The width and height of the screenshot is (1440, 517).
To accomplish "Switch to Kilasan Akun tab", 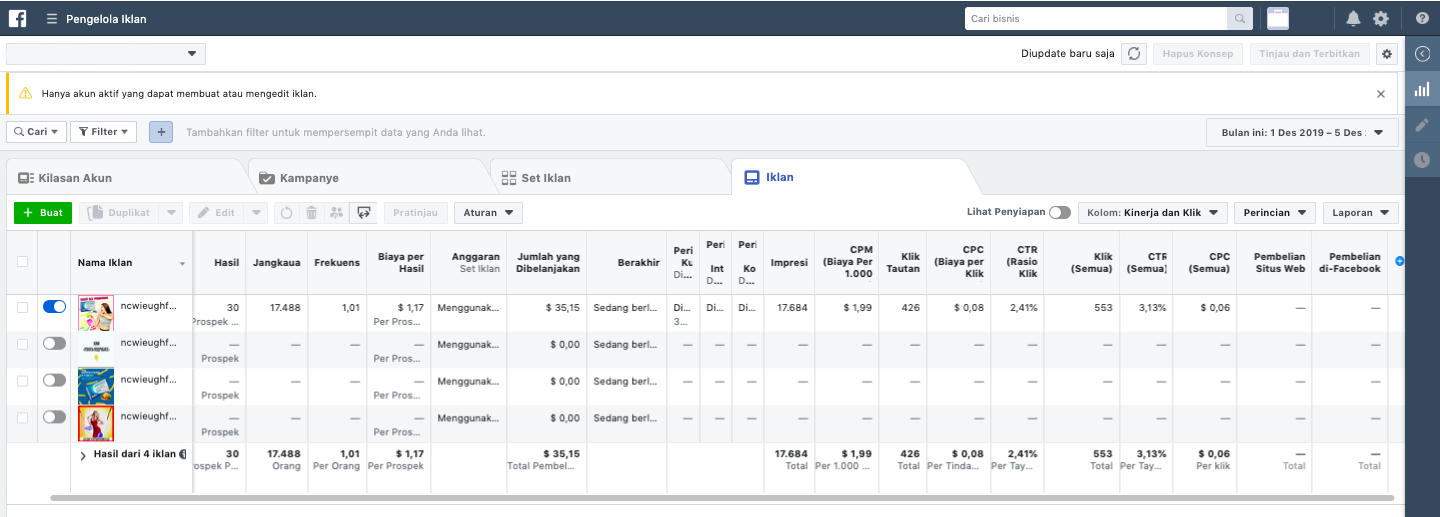I will [126, 178].
